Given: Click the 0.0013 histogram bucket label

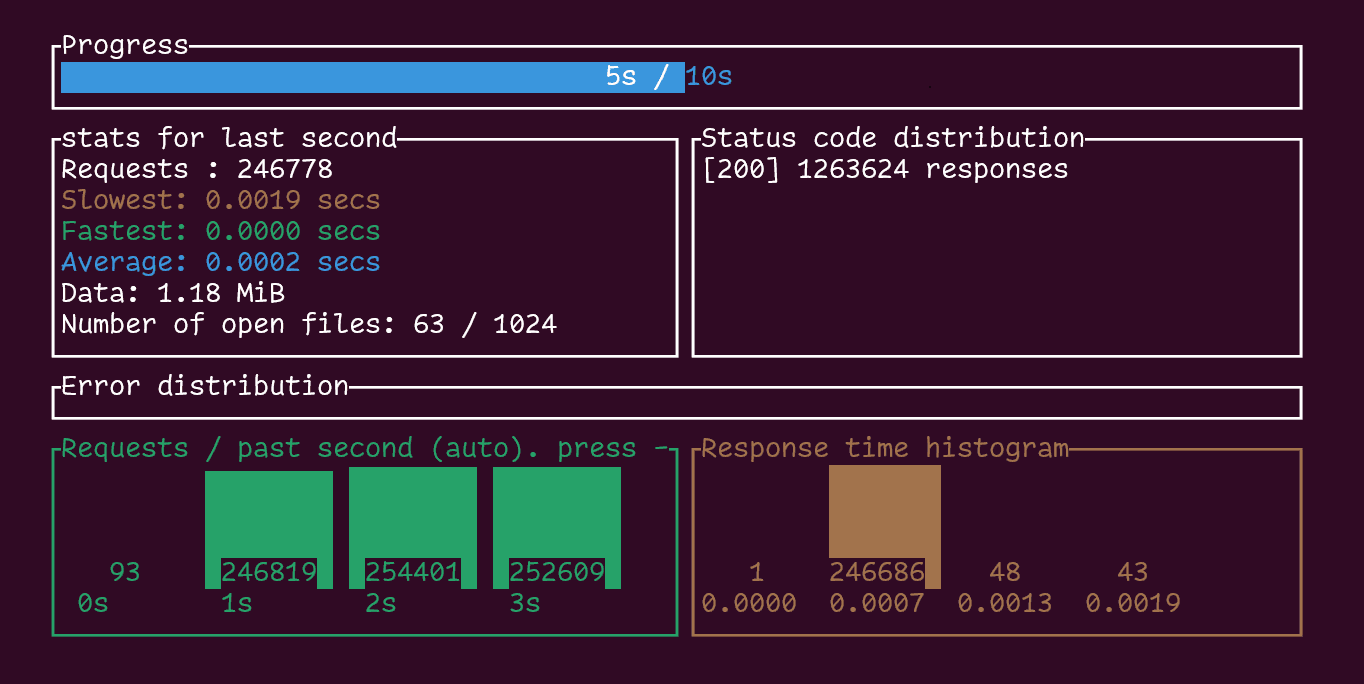Looking at the screenshot, I should click(1005, 603).
